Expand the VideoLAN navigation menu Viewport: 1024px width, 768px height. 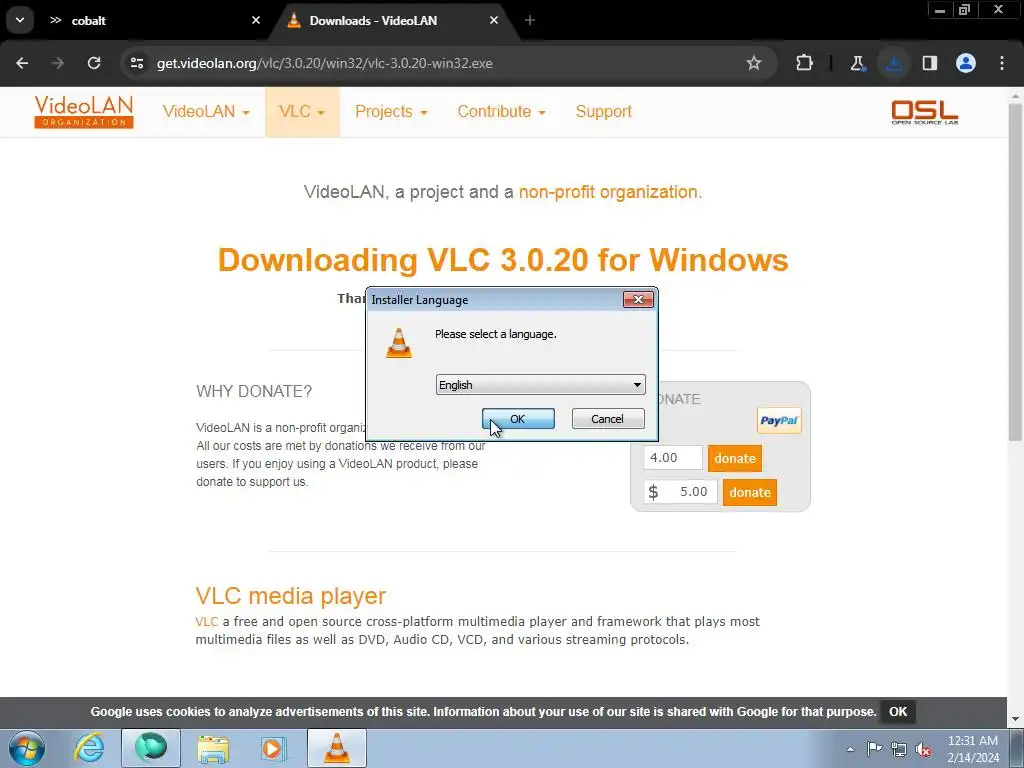(x=206, y=112)
